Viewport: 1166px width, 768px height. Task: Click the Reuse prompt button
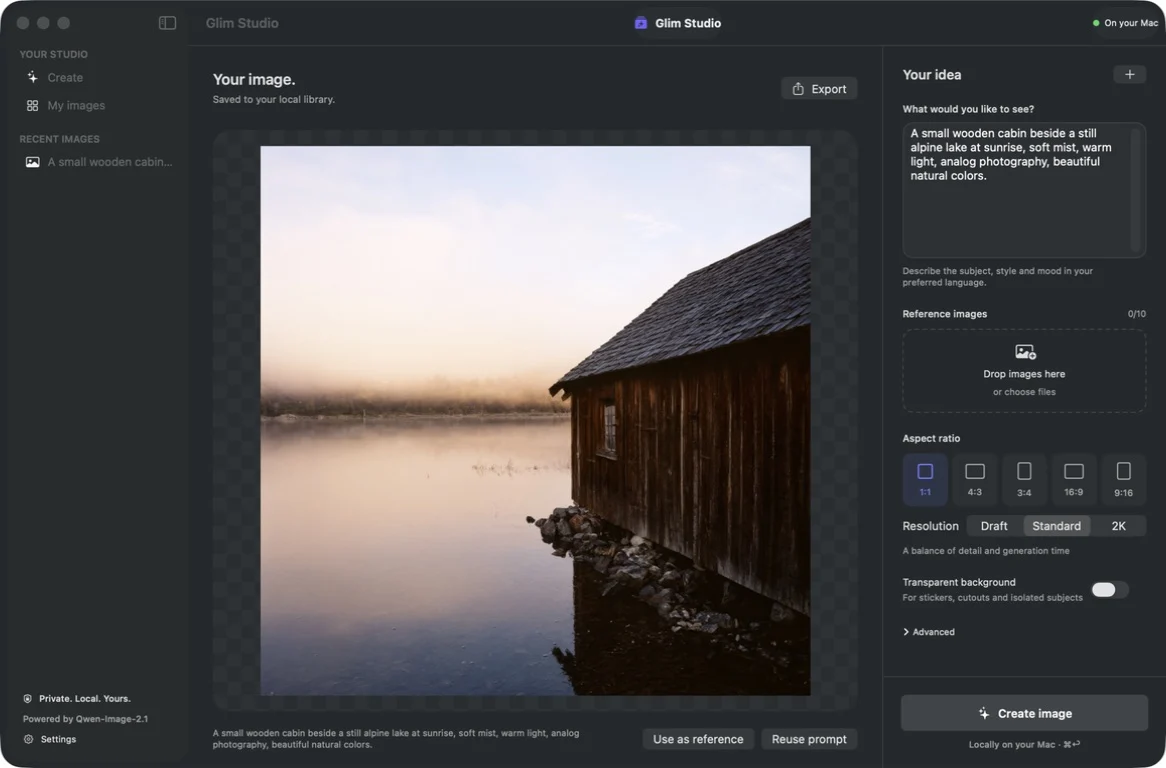point(809,739)
